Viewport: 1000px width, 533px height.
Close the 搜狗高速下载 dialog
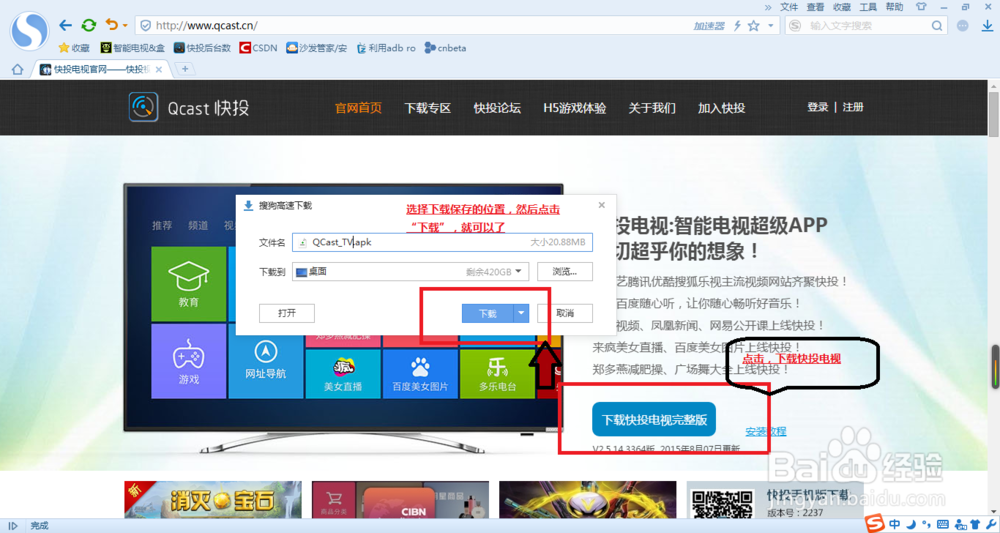(x=601, y=205)
